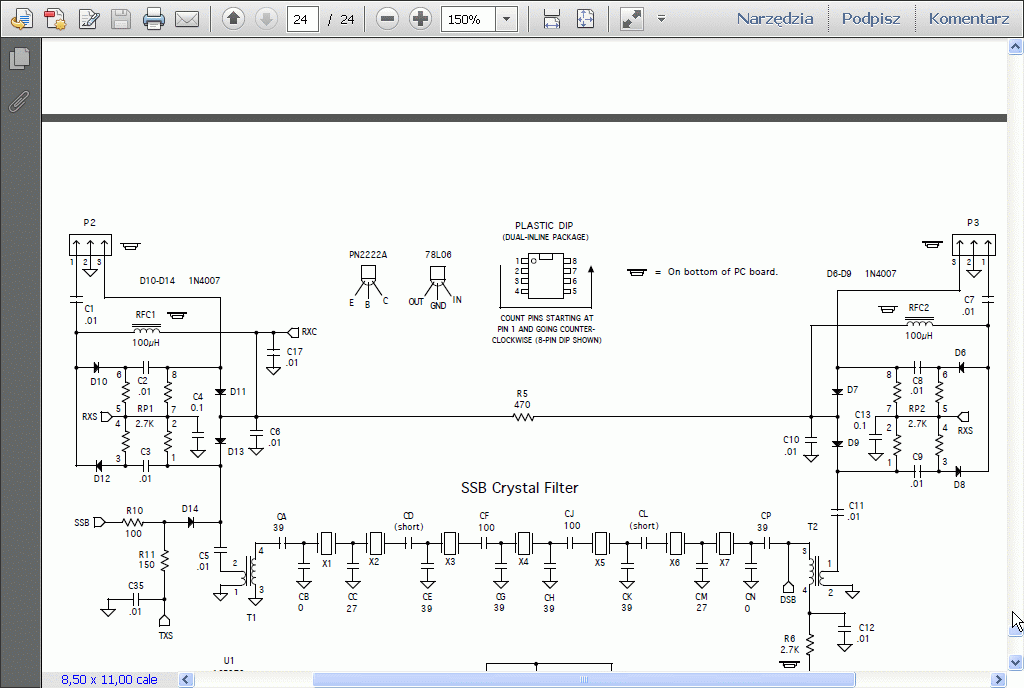Image resolution: width=1024 pixels, height=688 pixels.
Task: Go to the previous page using up arrow
Action: (x=233, y=18)
